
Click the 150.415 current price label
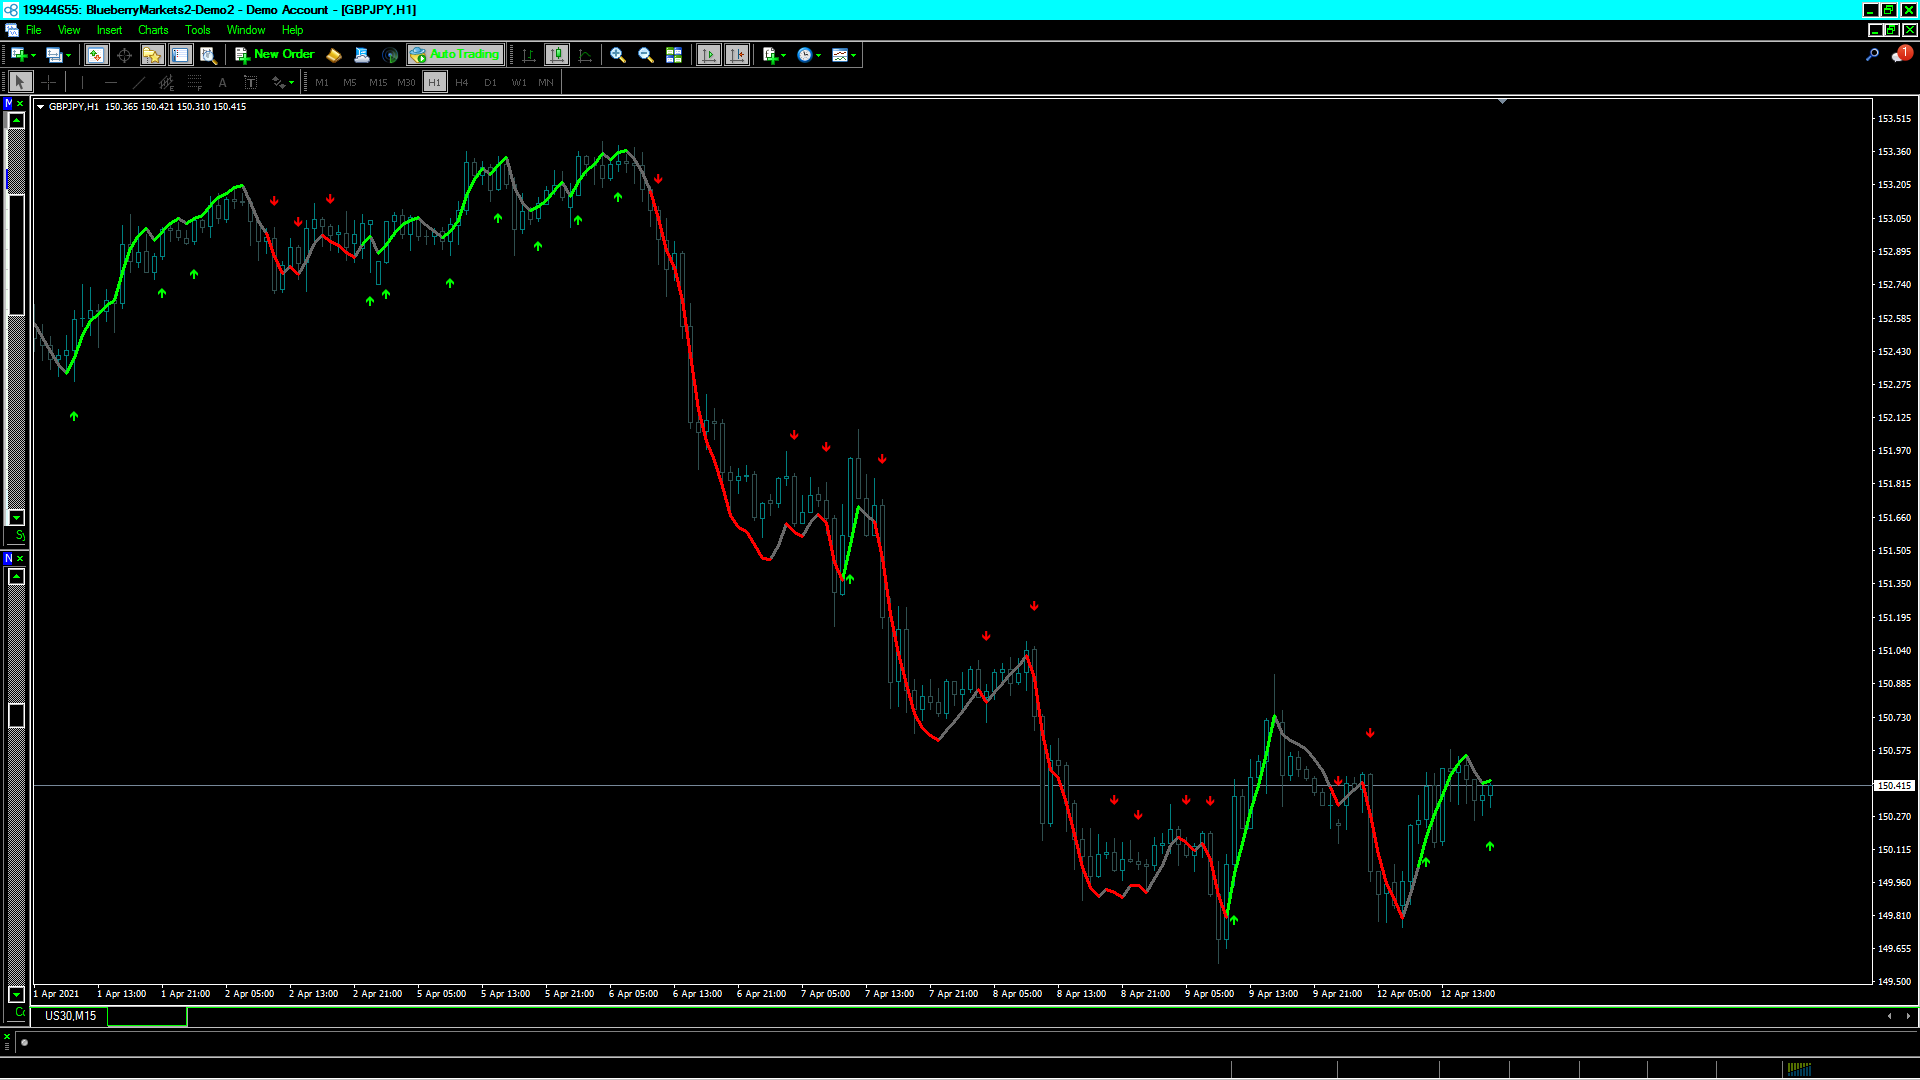(x=1893, y=786)
